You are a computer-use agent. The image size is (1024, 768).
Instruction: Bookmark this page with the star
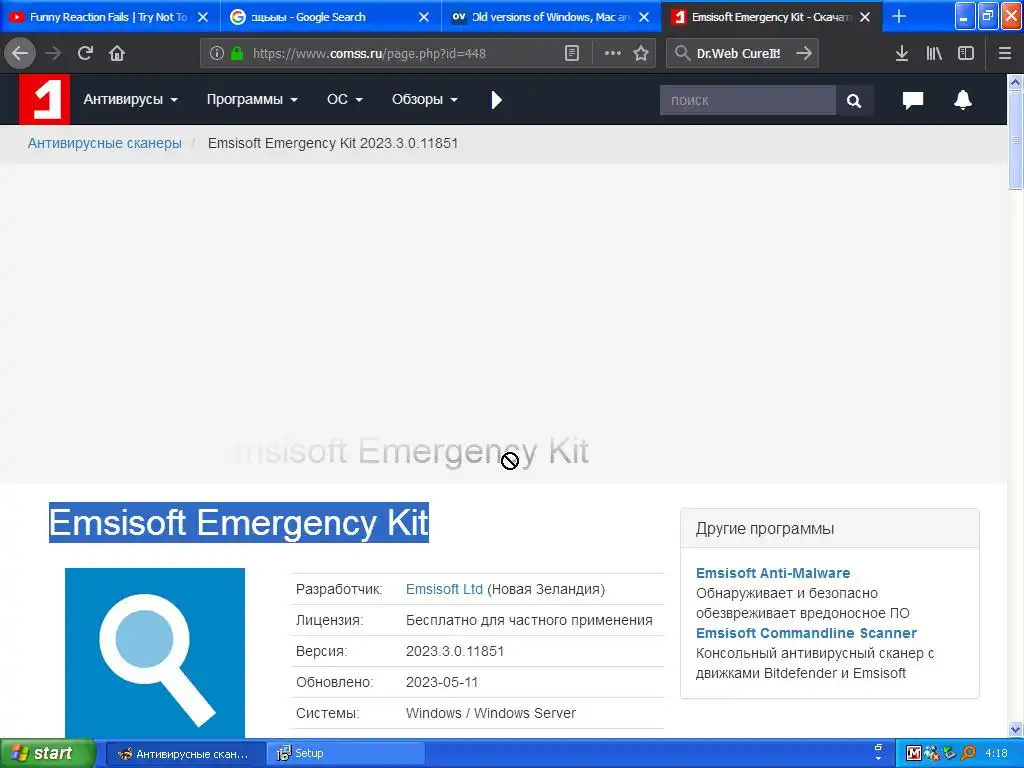(641, 54)
